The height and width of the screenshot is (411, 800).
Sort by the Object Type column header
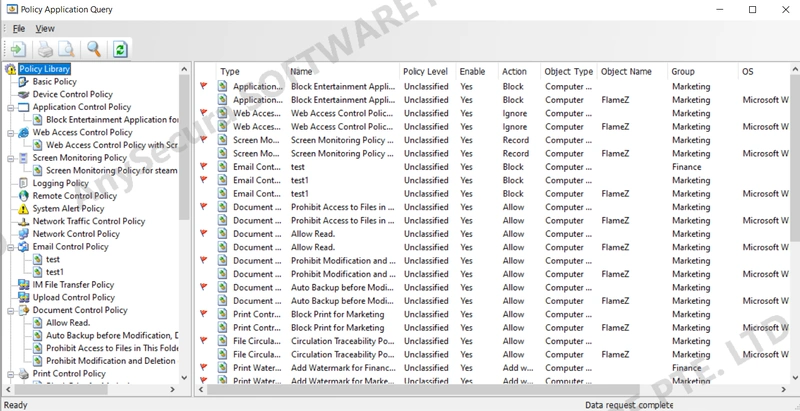pos(568,71)
